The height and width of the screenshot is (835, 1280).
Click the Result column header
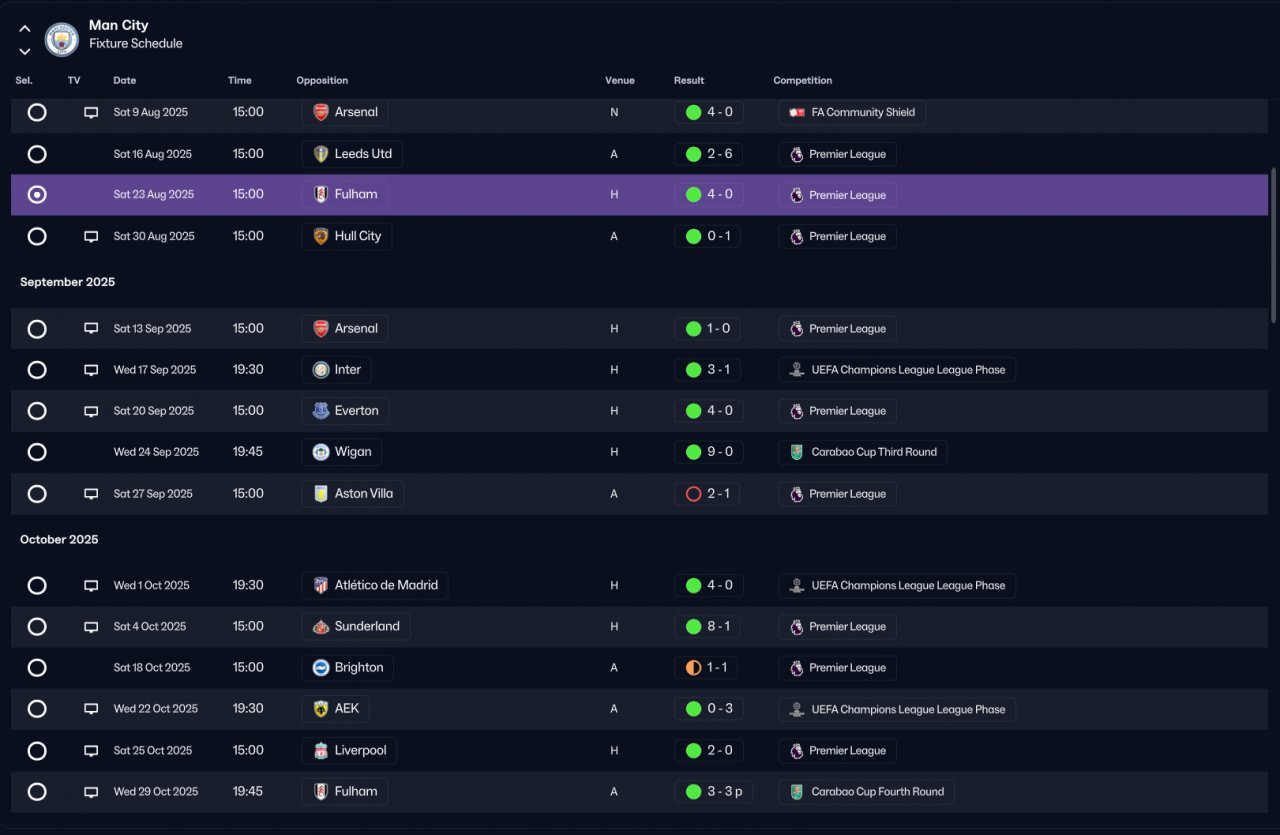689,80
